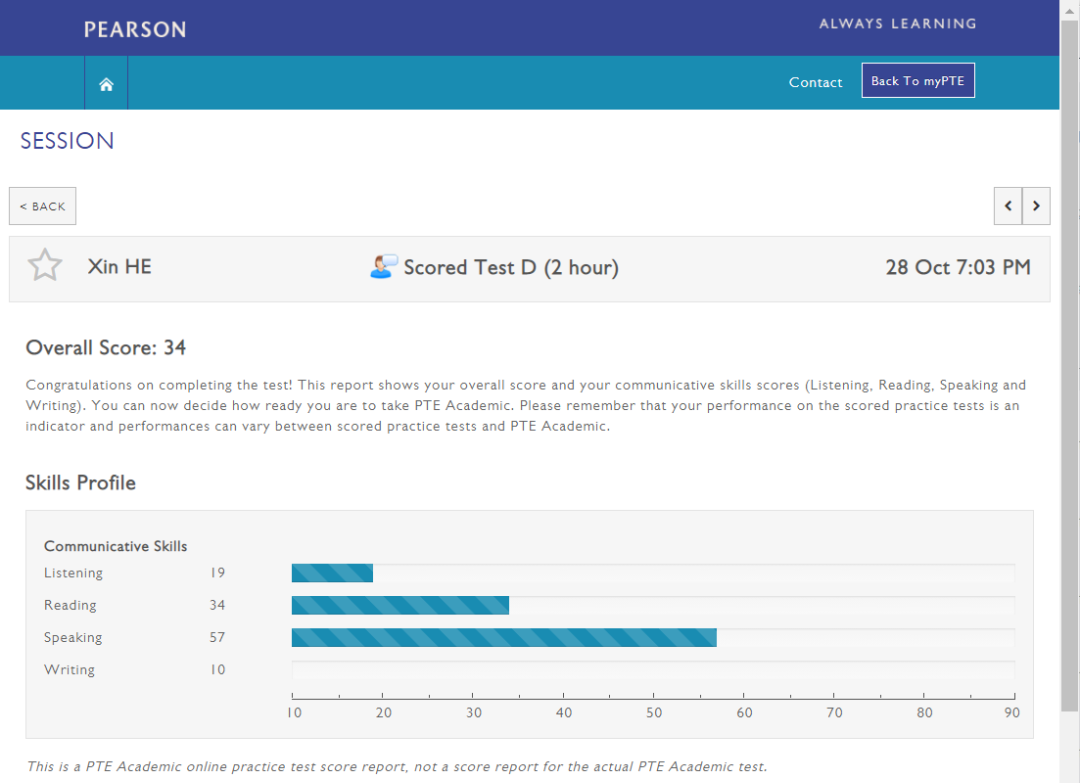Click the Back To myPTE button
Image resolution: width=1080 pixels, height=783 pixels.
917,81
